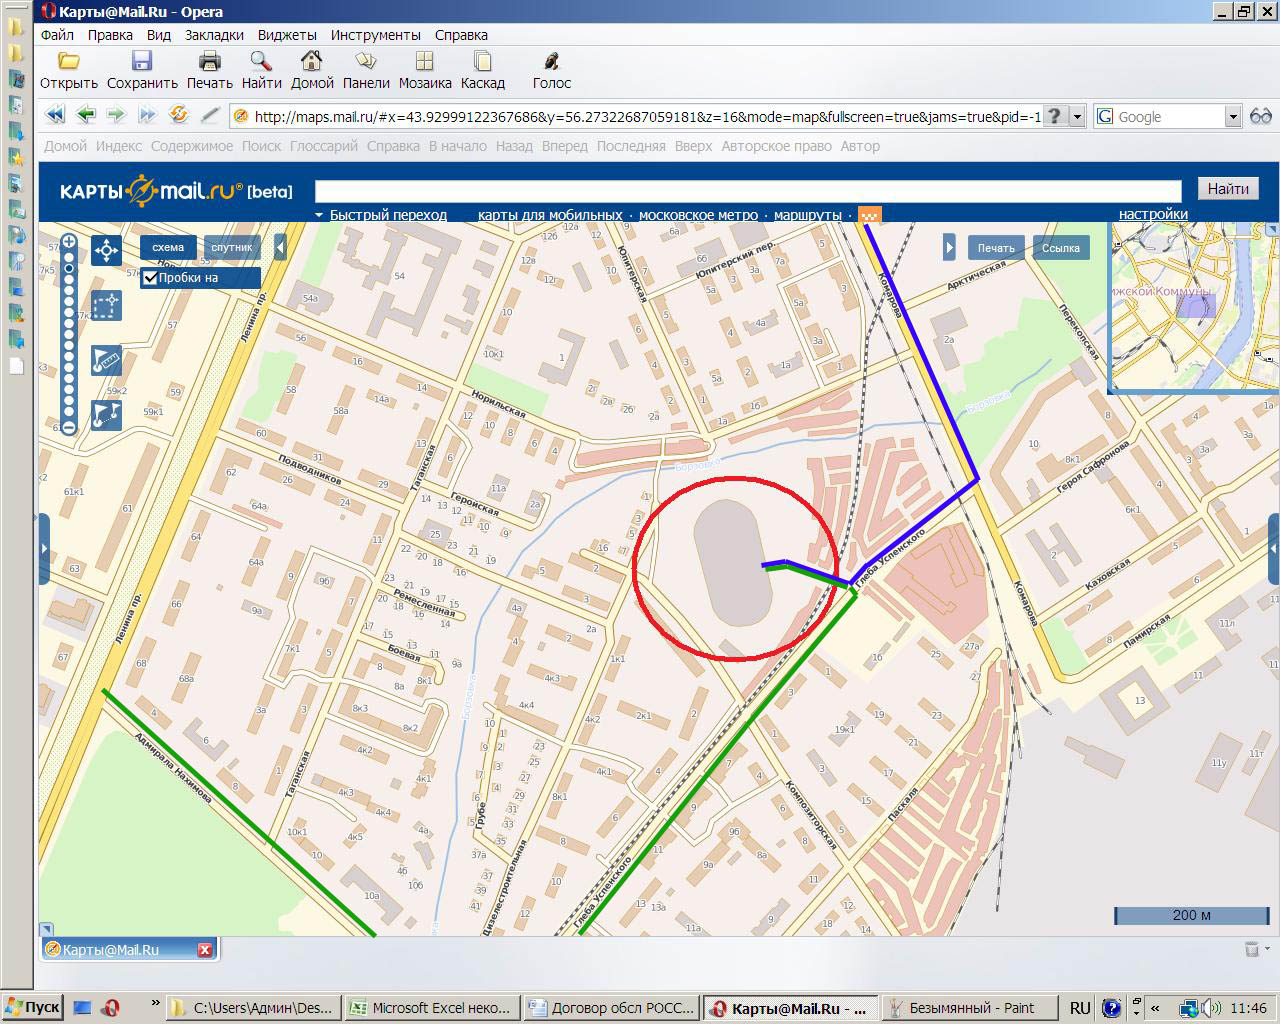Go back with the green left arrow

pyautogui.click(x=86, y=115)
